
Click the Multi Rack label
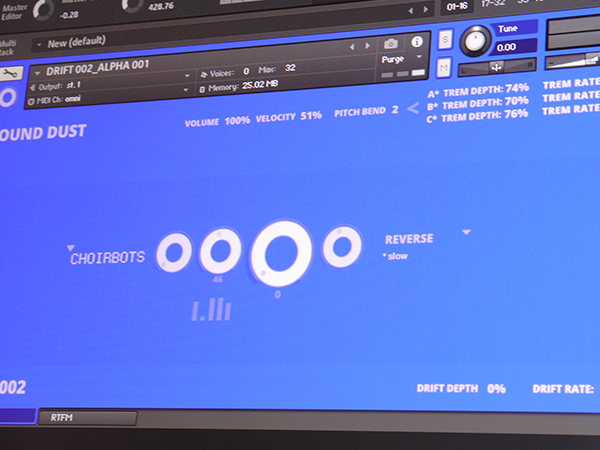[x=8, y=47]
